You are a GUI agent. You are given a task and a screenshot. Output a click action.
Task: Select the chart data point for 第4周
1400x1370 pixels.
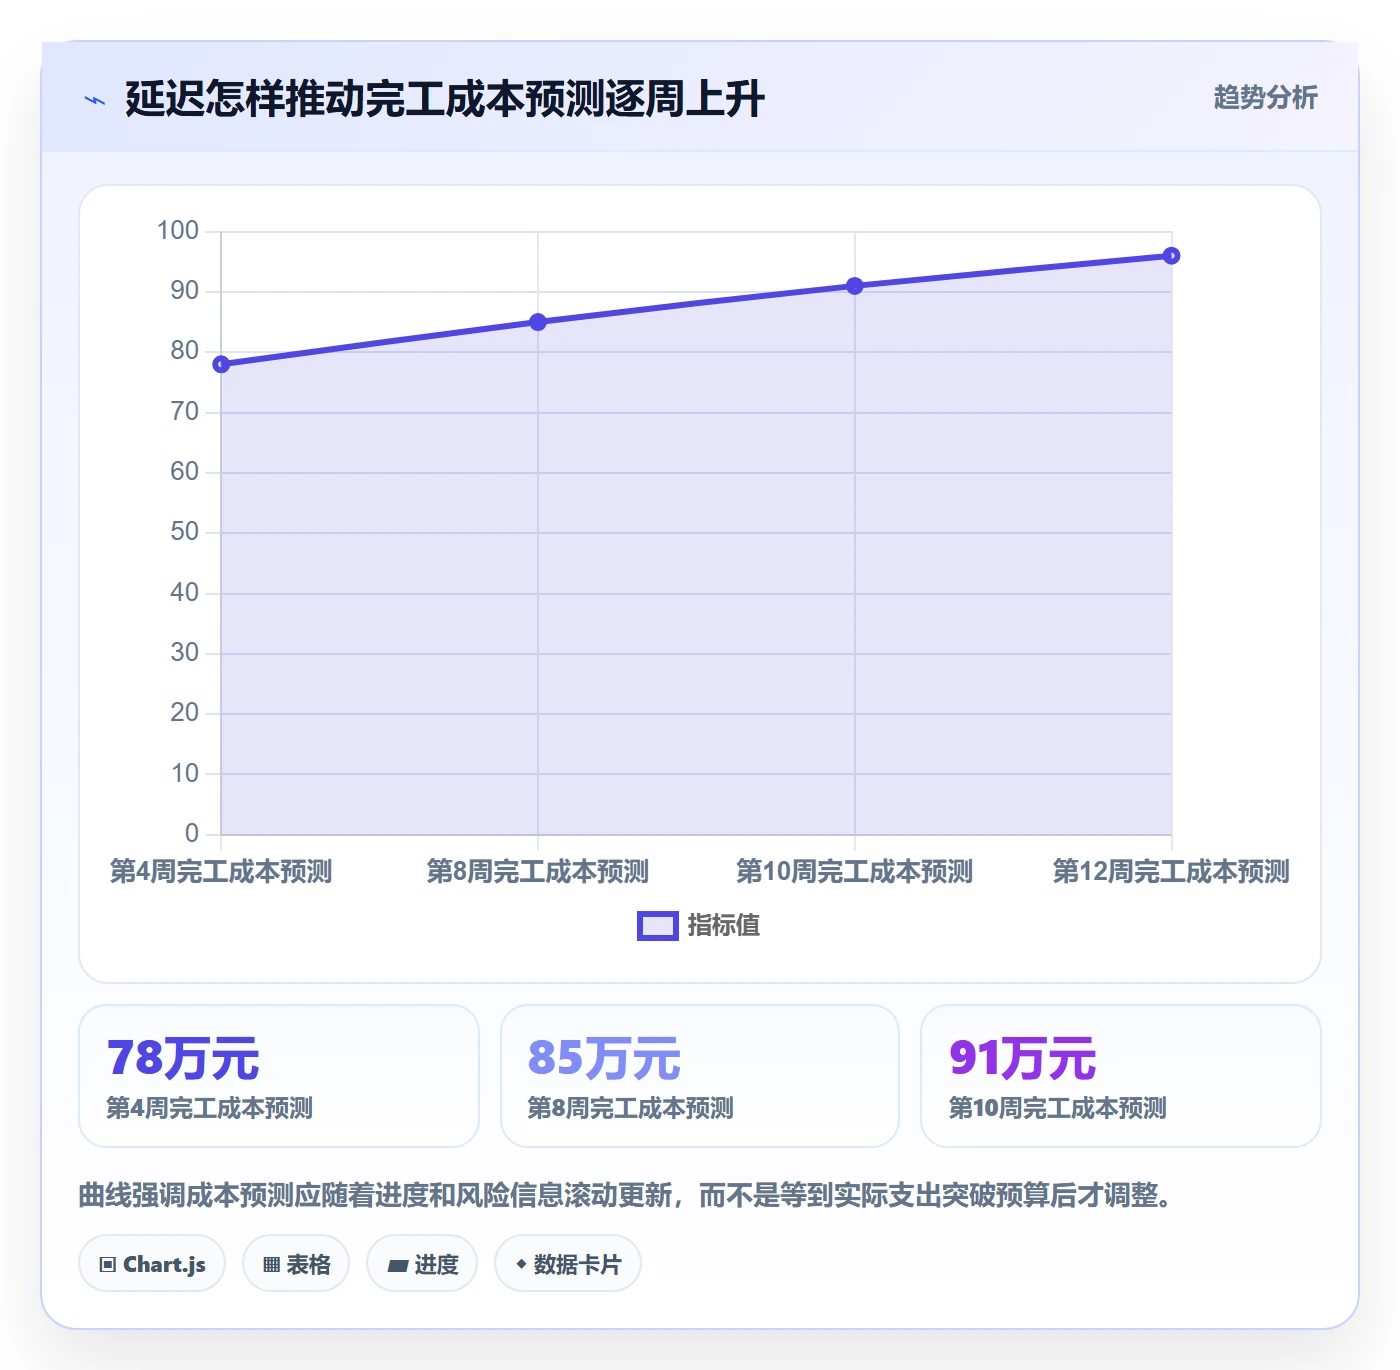pyautogui.click(x=221, y=364)
